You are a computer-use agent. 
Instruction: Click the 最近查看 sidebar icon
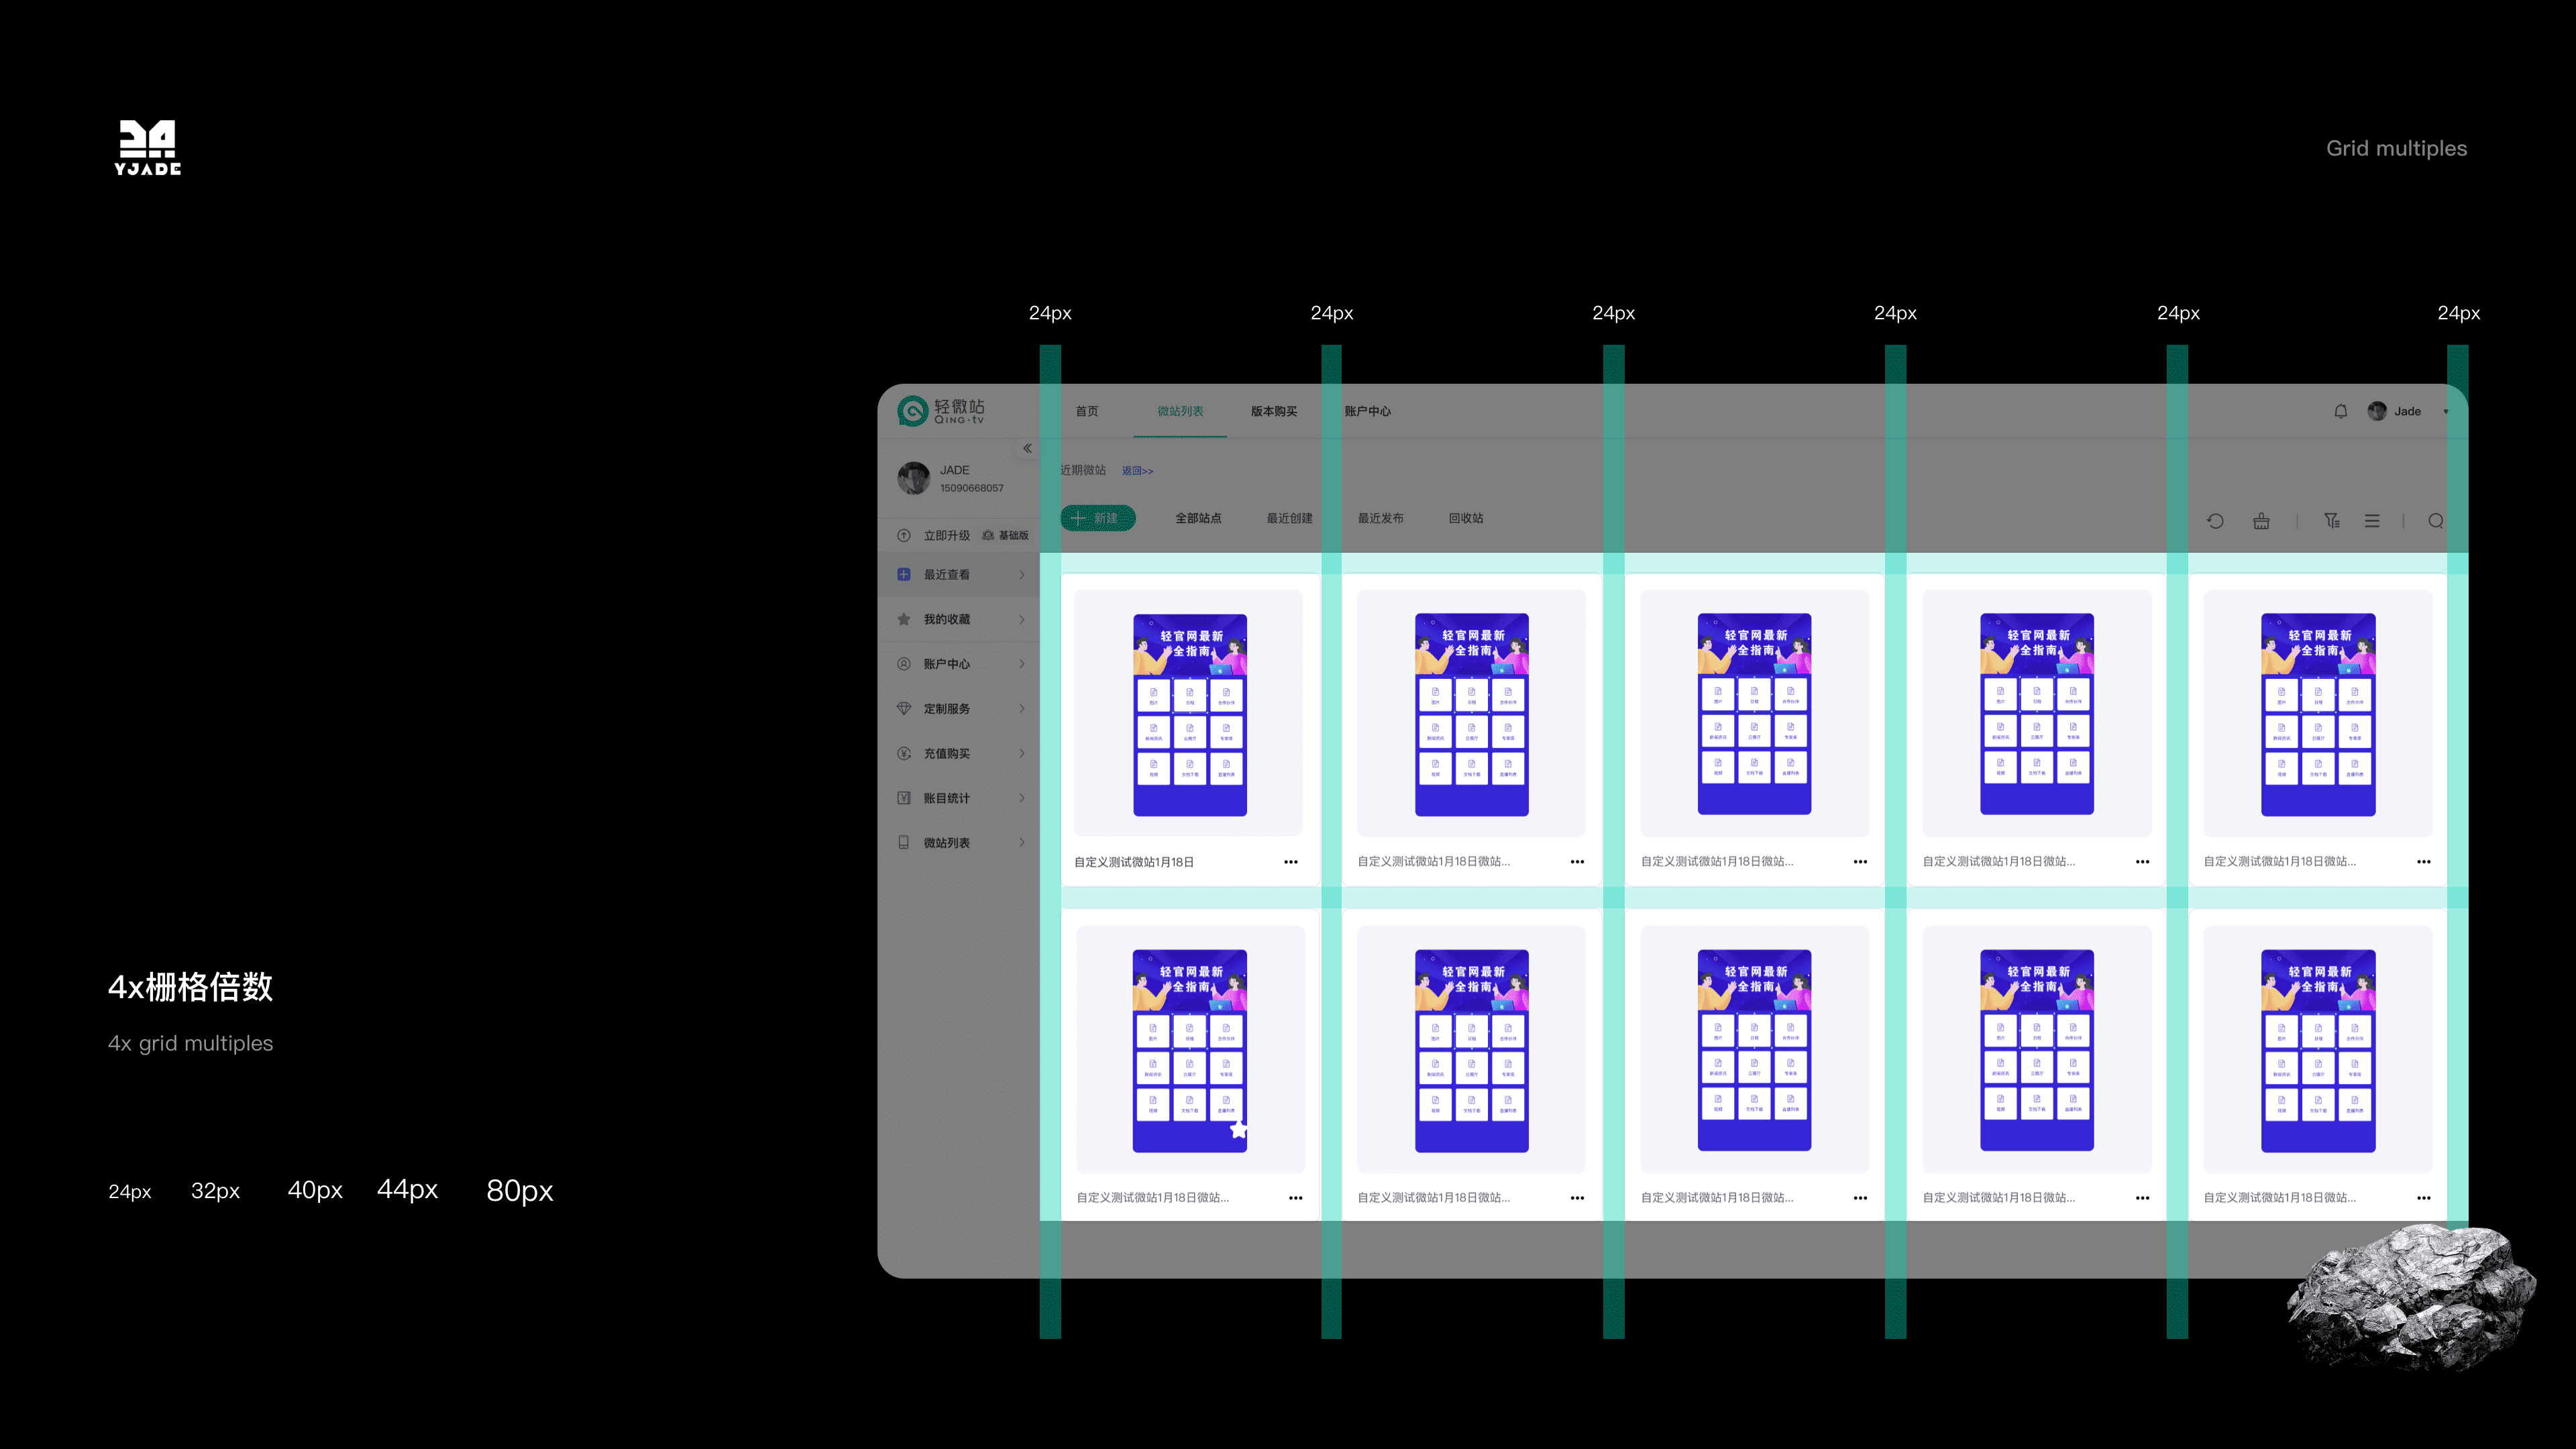904,575
